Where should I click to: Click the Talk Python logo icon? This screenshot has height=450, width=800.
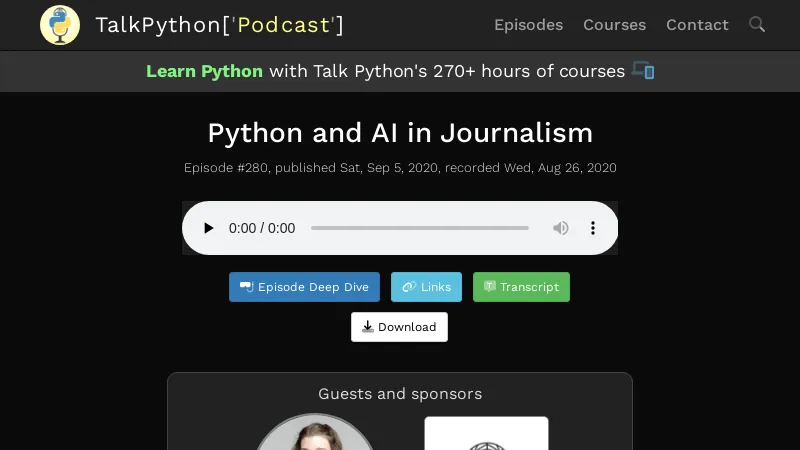60,25
